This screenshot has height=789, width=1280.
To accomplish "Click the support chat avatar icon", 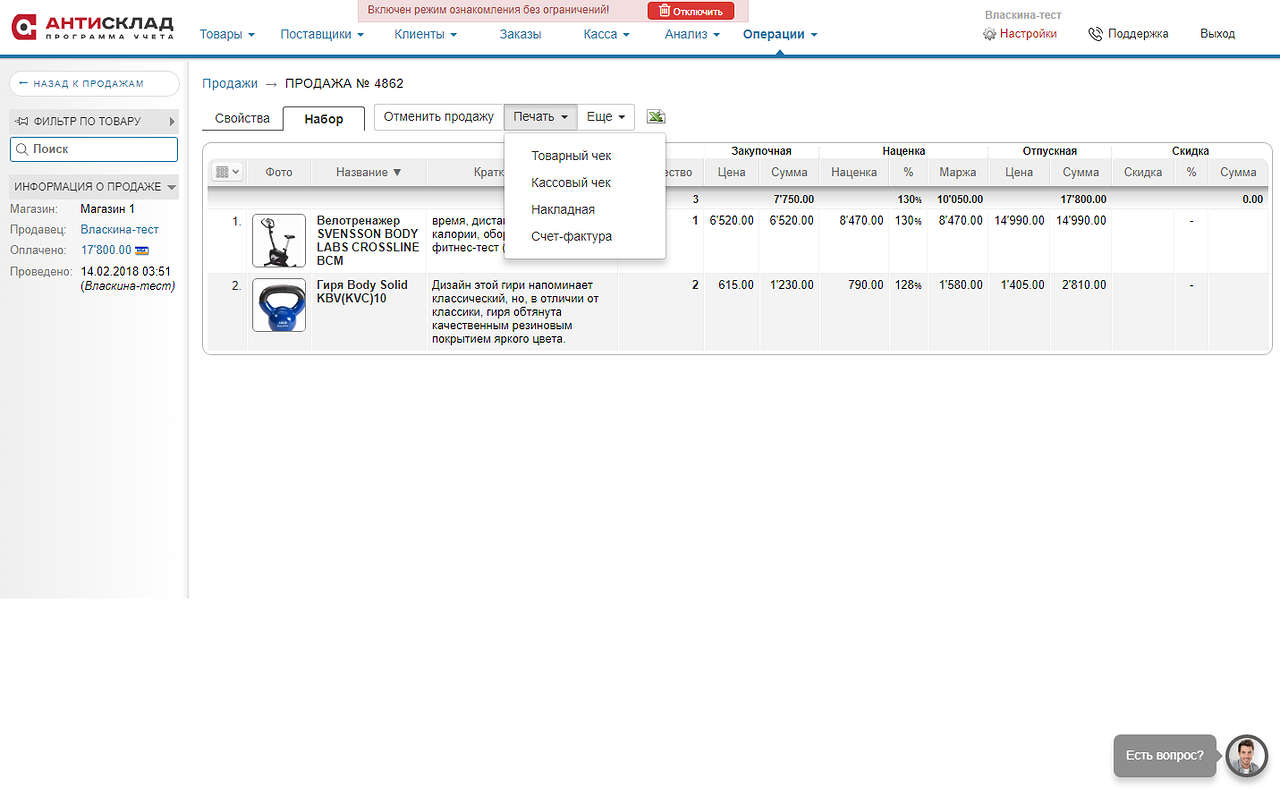I will 1246,756.
